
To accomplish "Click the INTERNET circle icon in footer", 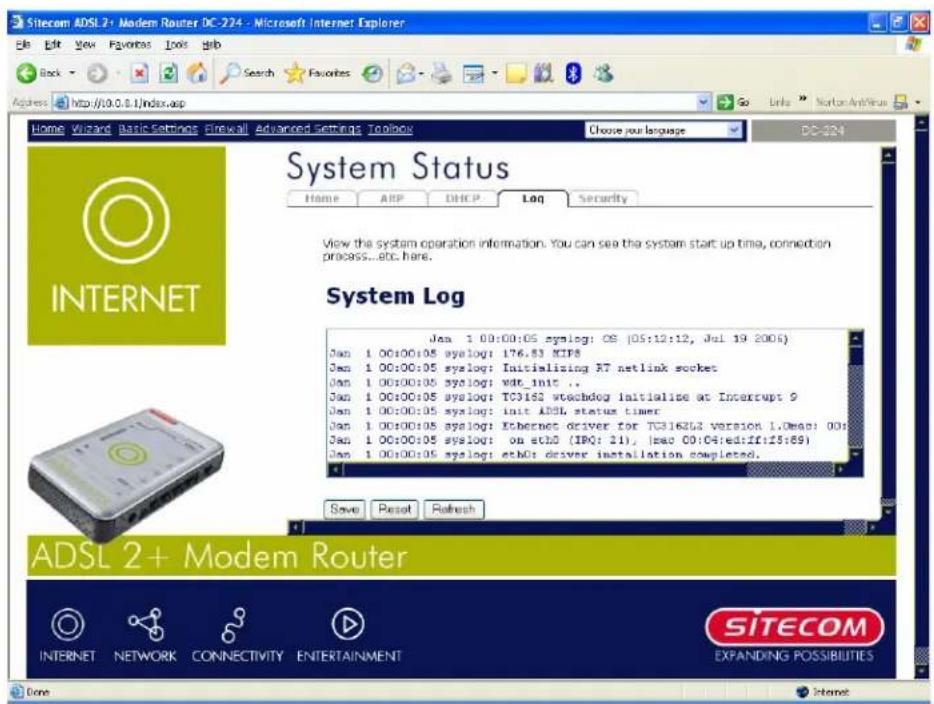I will tap(67, 624).
